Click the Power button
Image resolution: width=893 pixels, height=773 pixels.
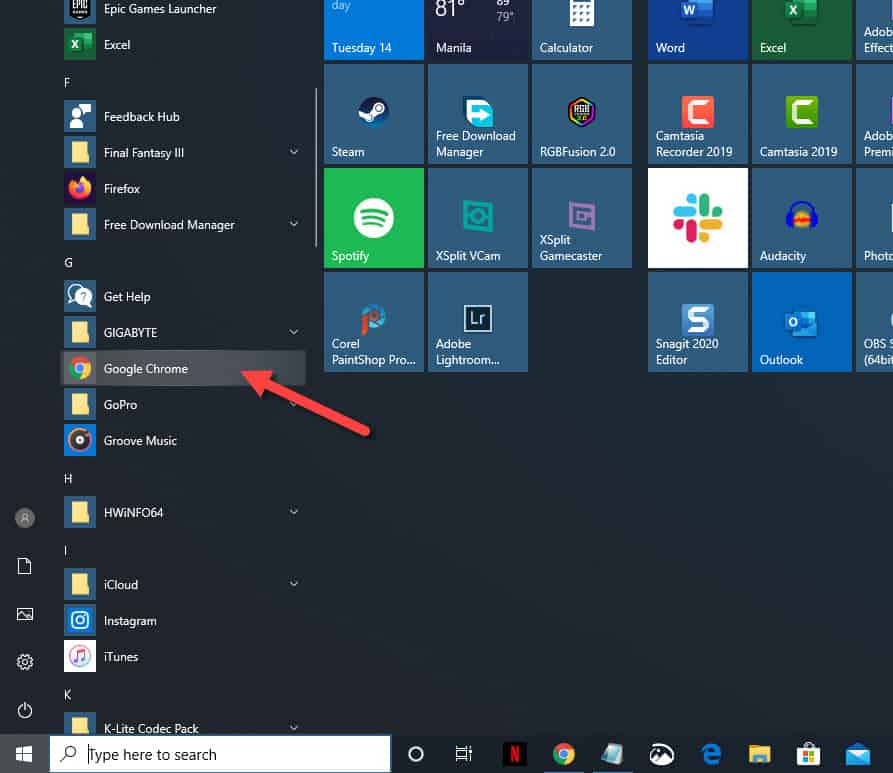point(24,710)
